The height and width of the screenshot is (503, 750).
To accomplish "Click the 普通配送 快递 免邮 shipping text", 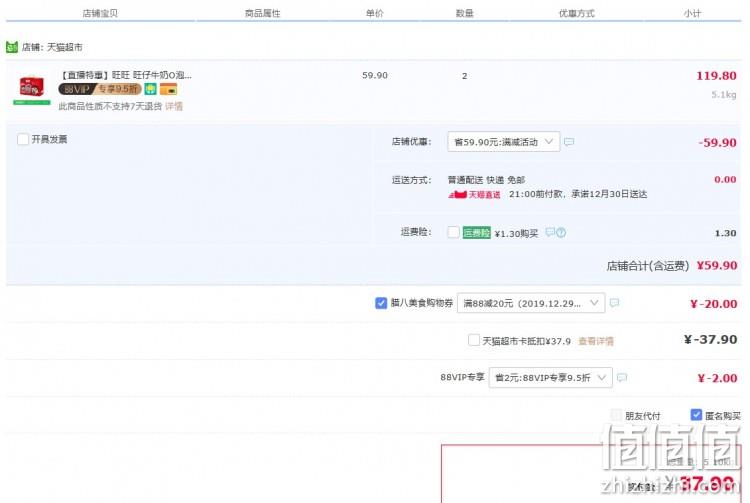I will 486,180.
